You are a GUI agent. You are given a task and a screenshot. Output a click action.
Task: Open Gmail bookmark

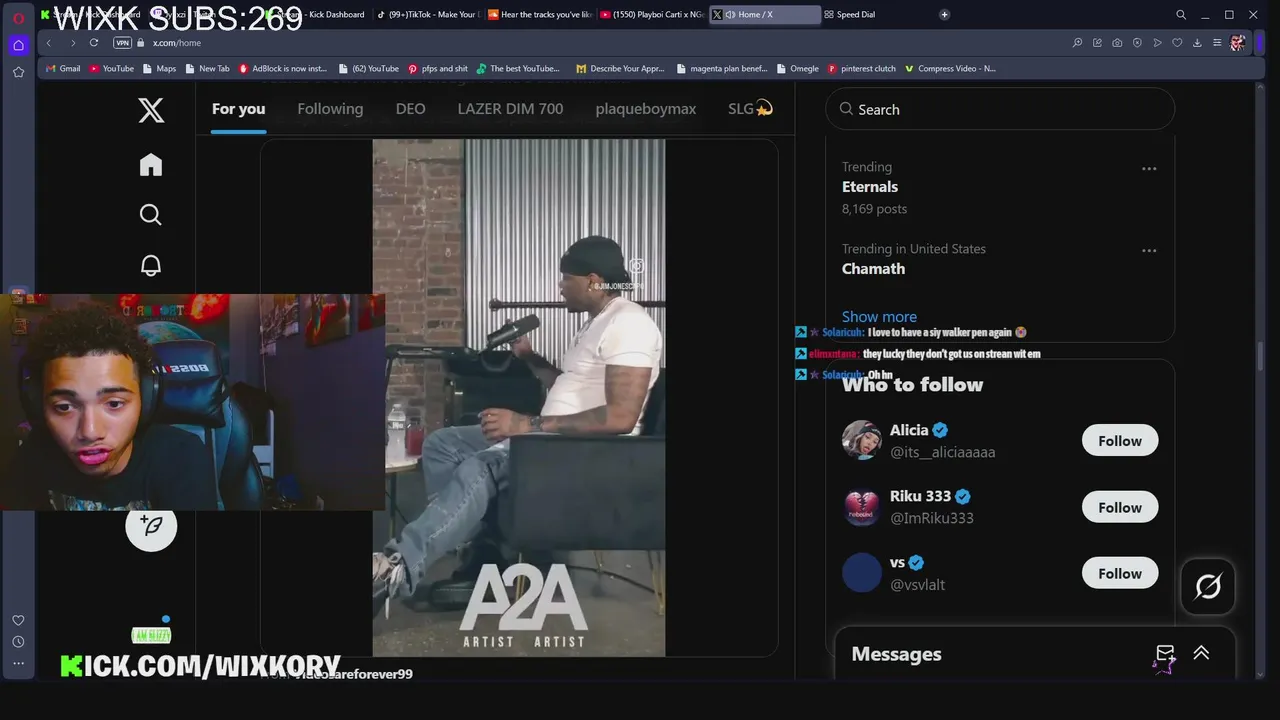pos(63,69)
